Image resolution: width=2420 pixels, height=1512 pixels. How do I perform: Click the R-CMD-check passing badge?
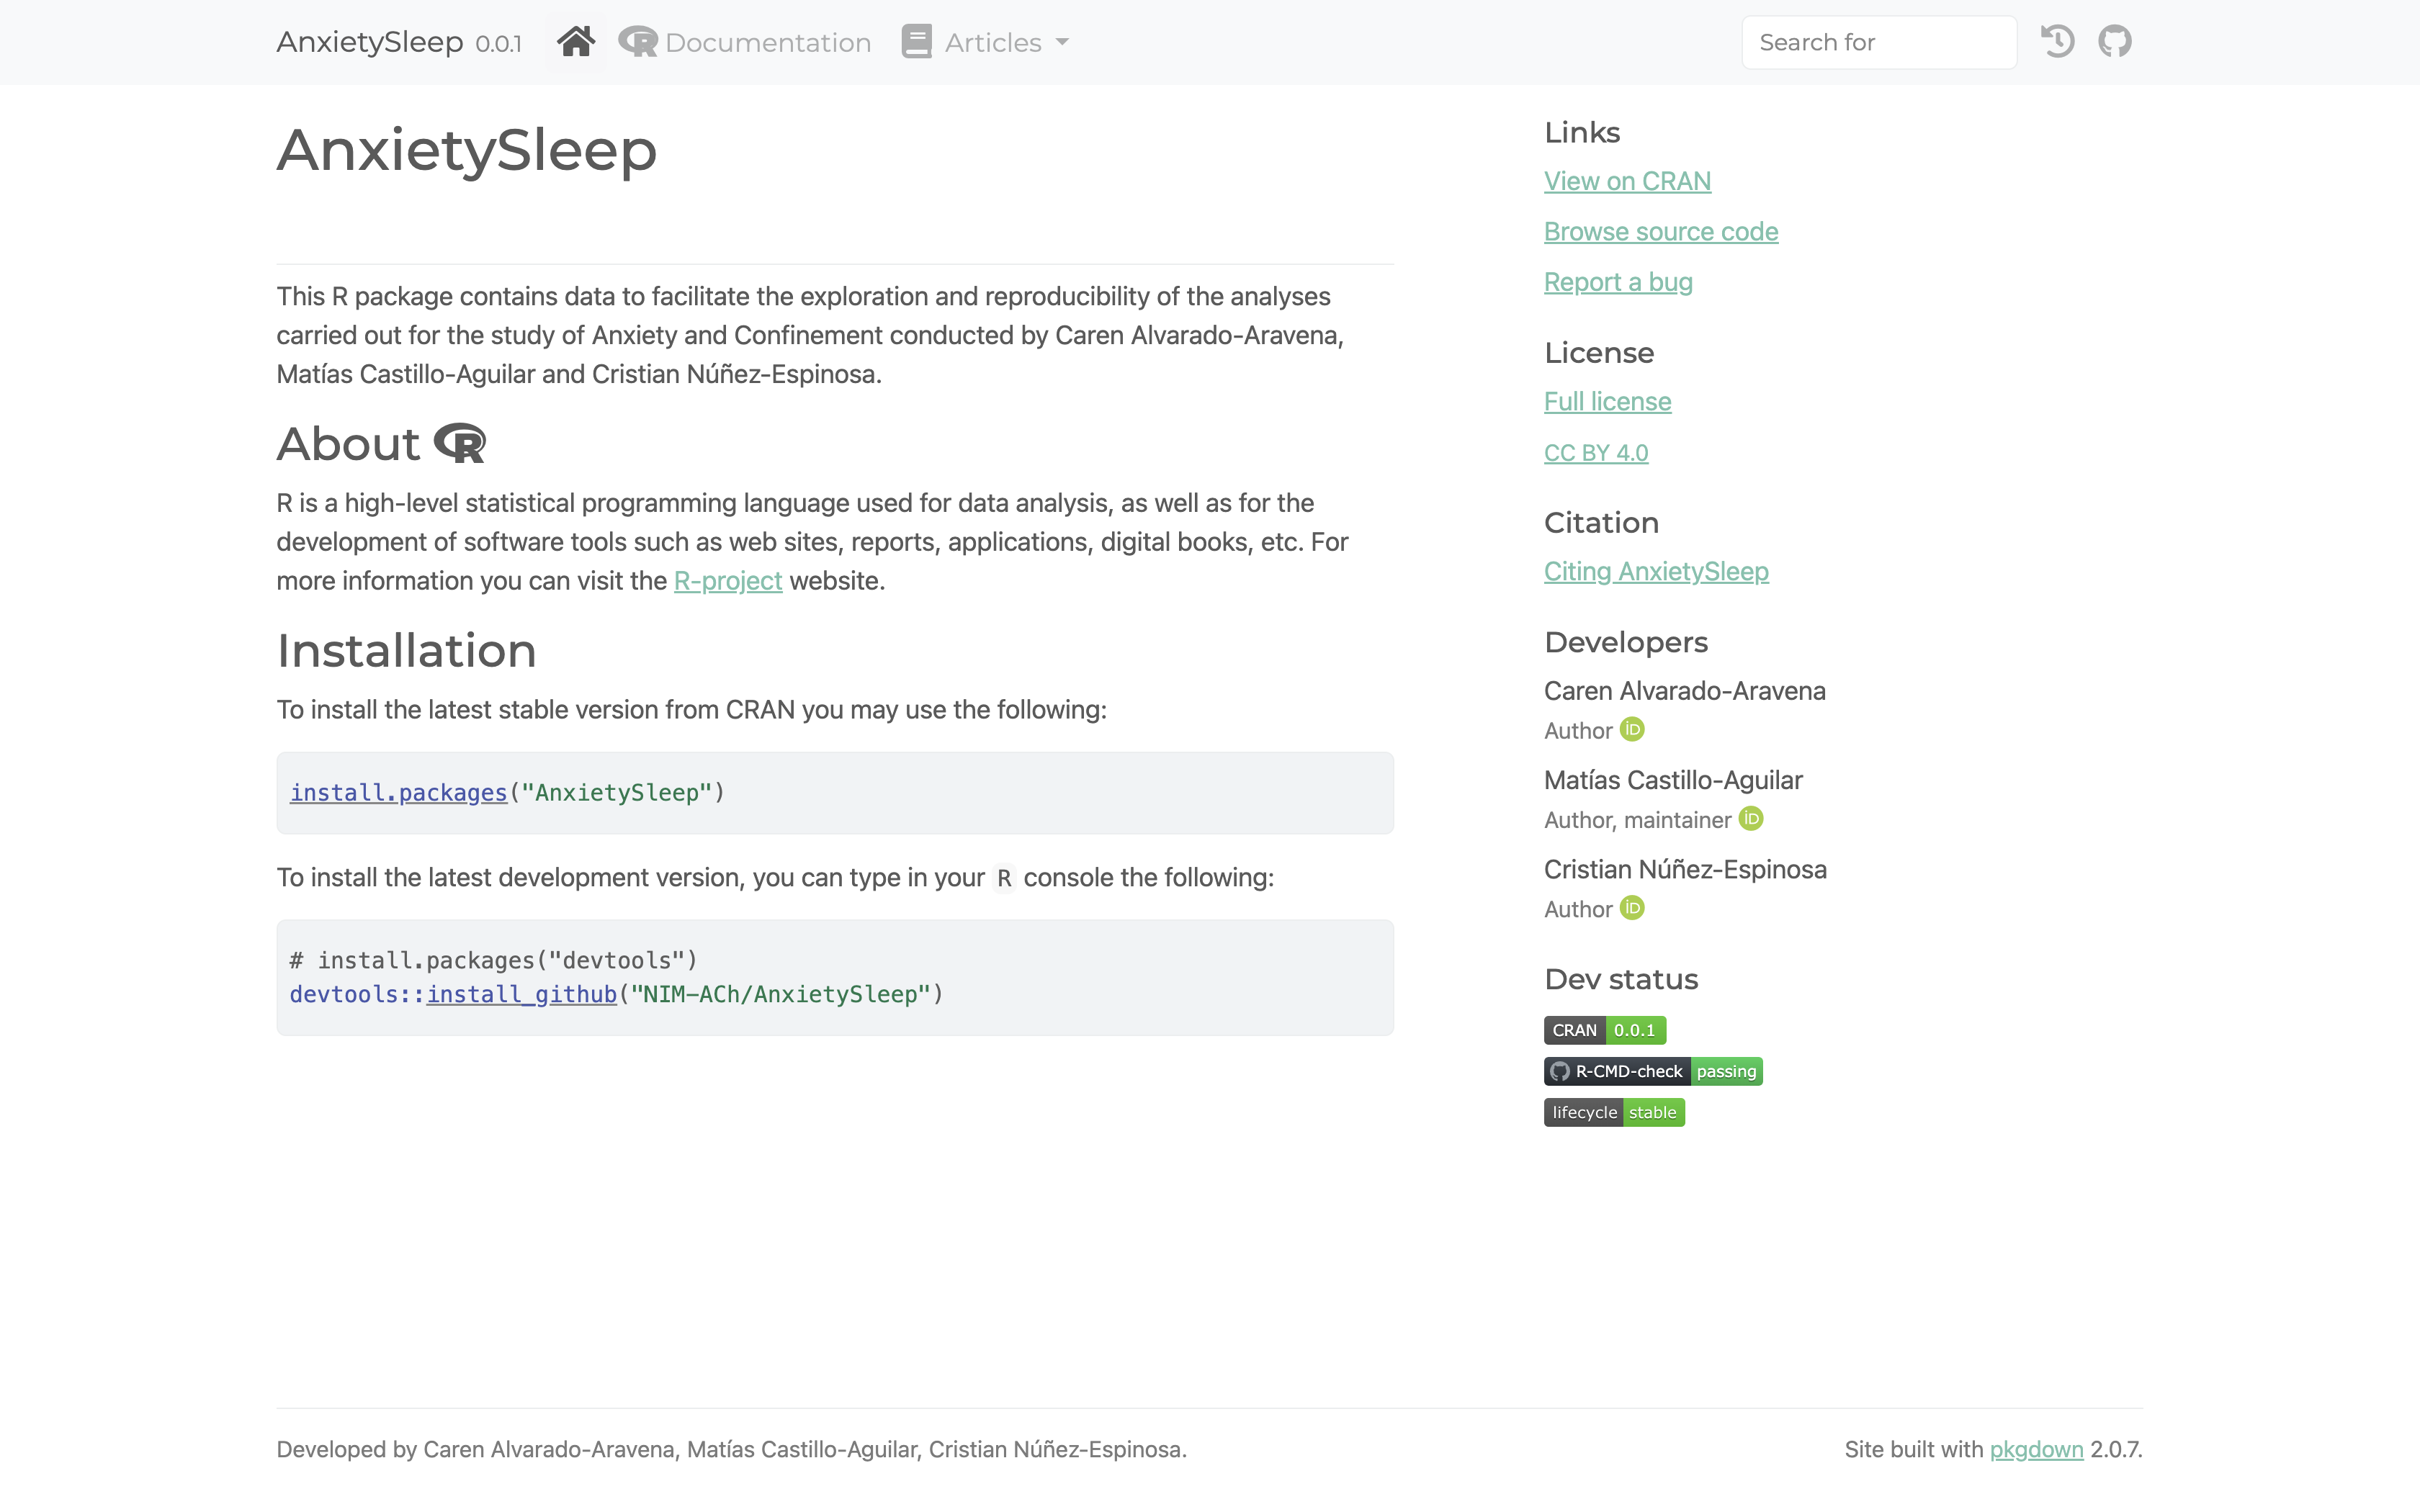point(1652,1071)
